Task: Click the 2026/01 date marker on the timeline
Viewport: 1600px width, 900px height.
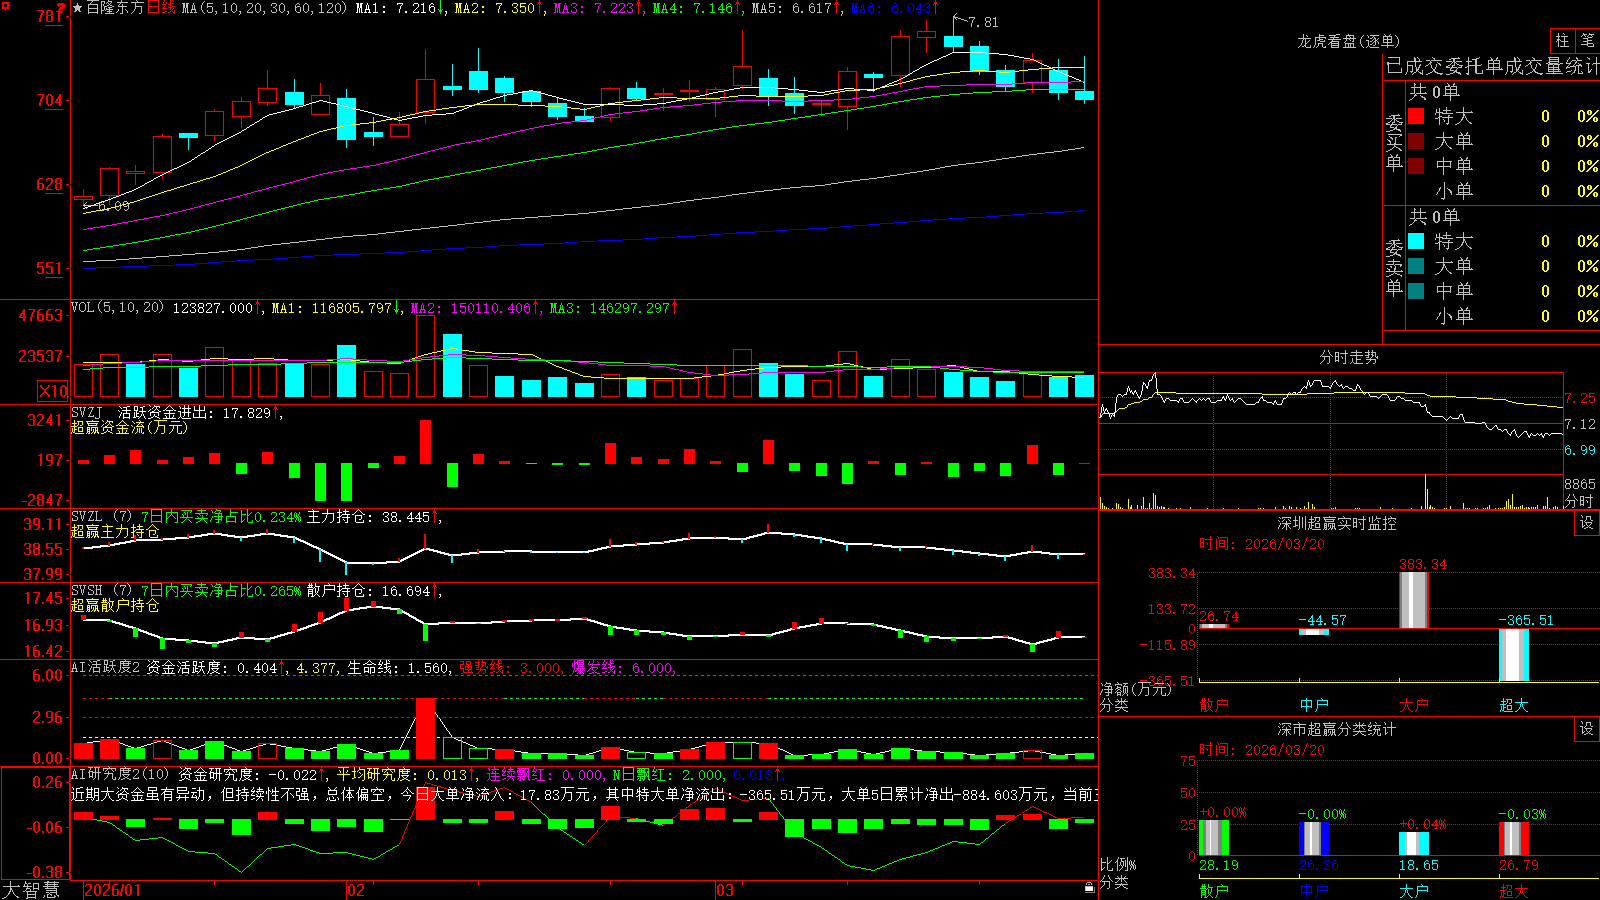Action: [113, 890]
